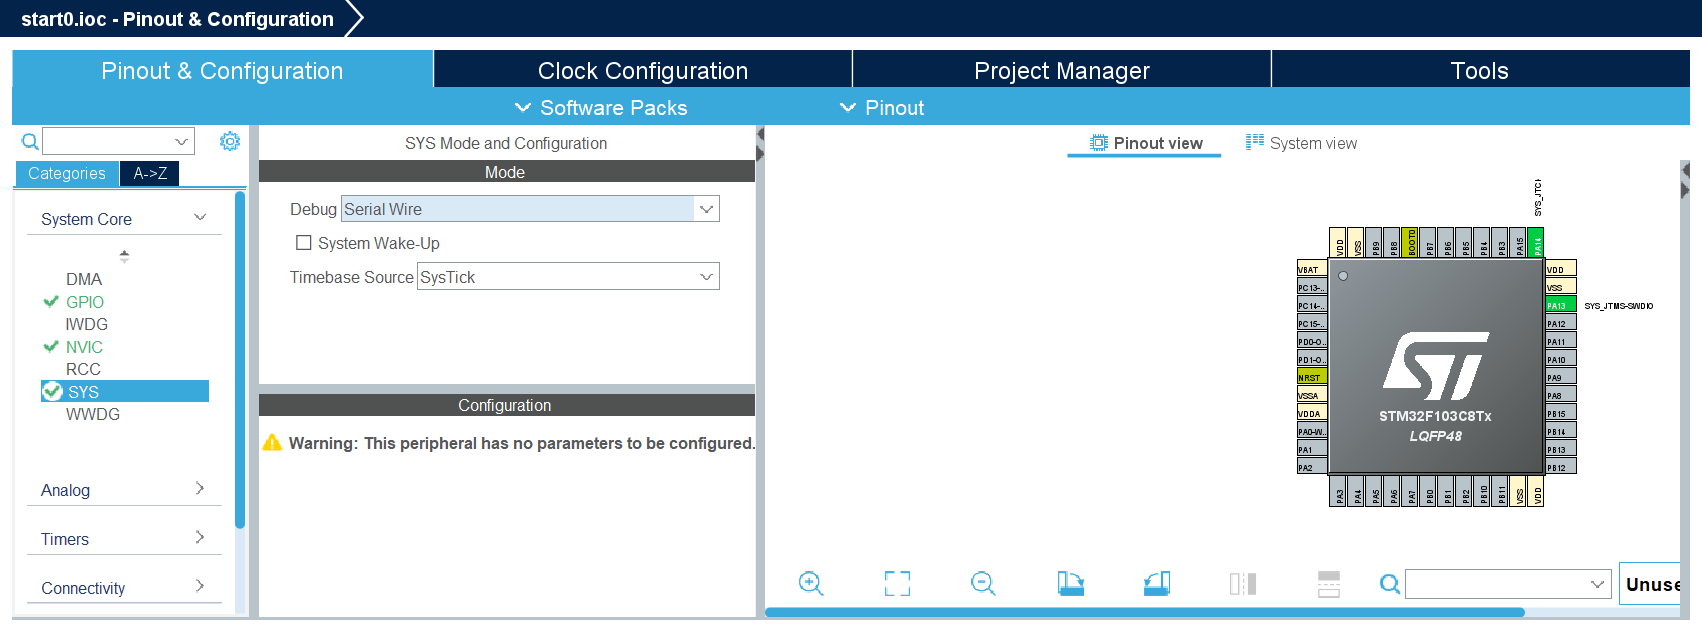1702x632 pixels.
Task: Click the PA9 pin on chip
Action: pos(1561,377)
